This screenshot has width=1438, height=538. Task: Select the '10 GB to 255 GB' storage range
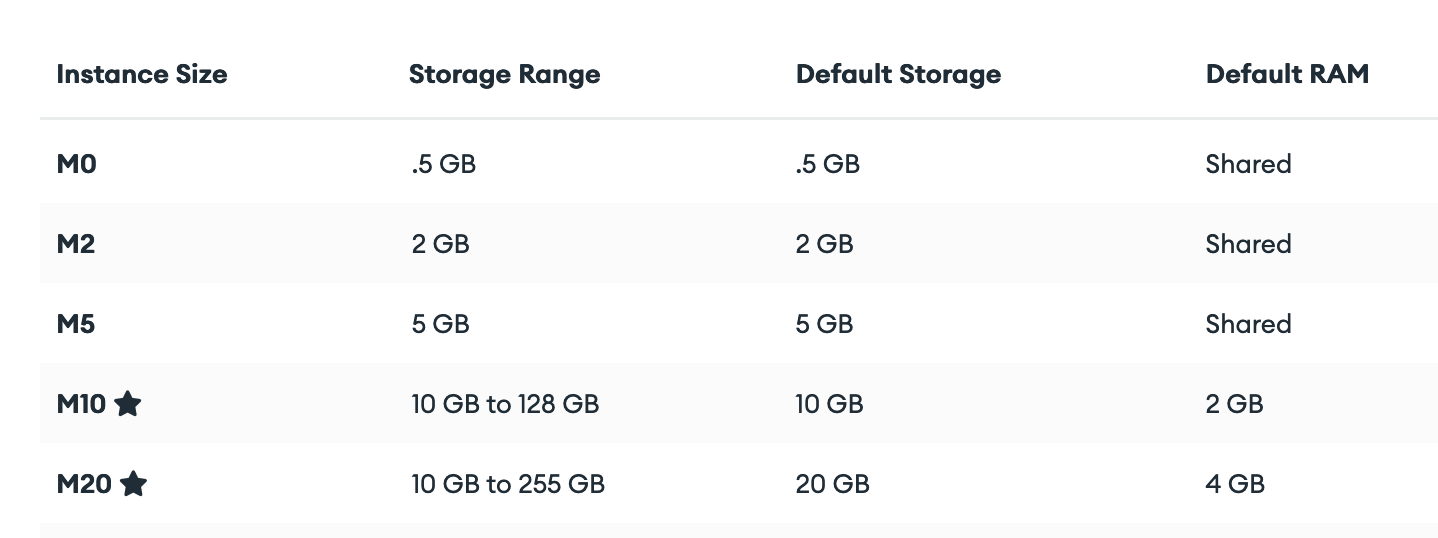tap(508, 484)
